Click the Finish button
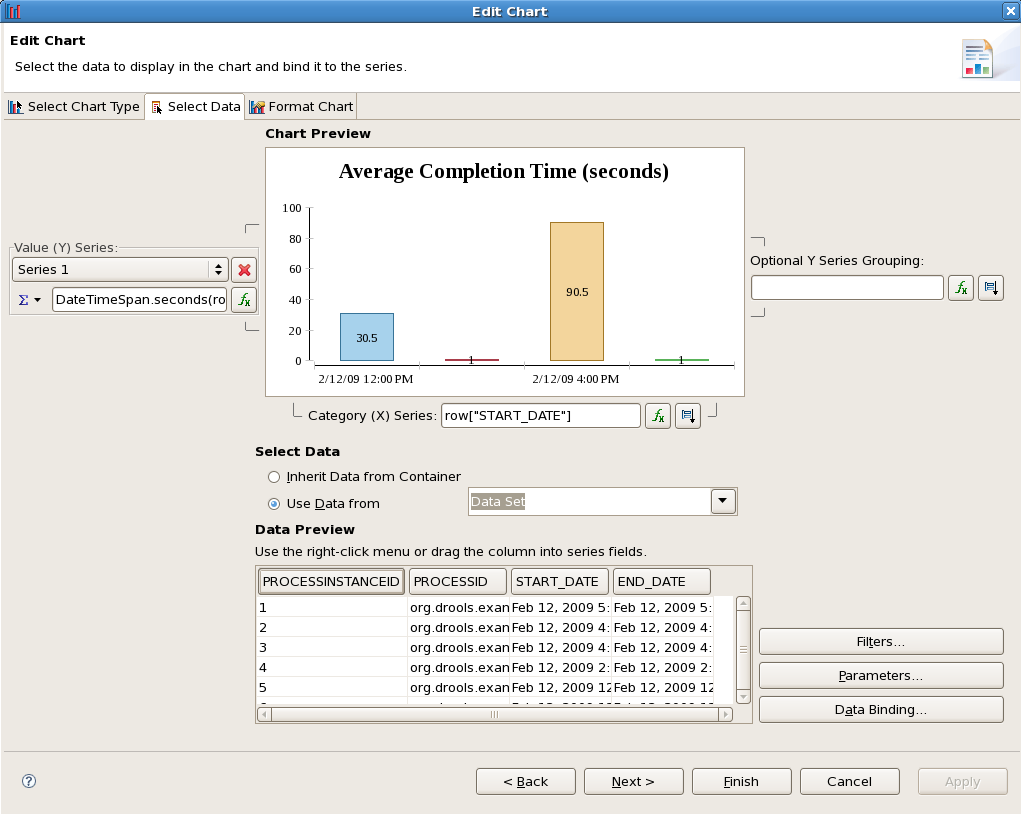The height and width of the screenshot is (814, 1021). click(x=741, y=781)
